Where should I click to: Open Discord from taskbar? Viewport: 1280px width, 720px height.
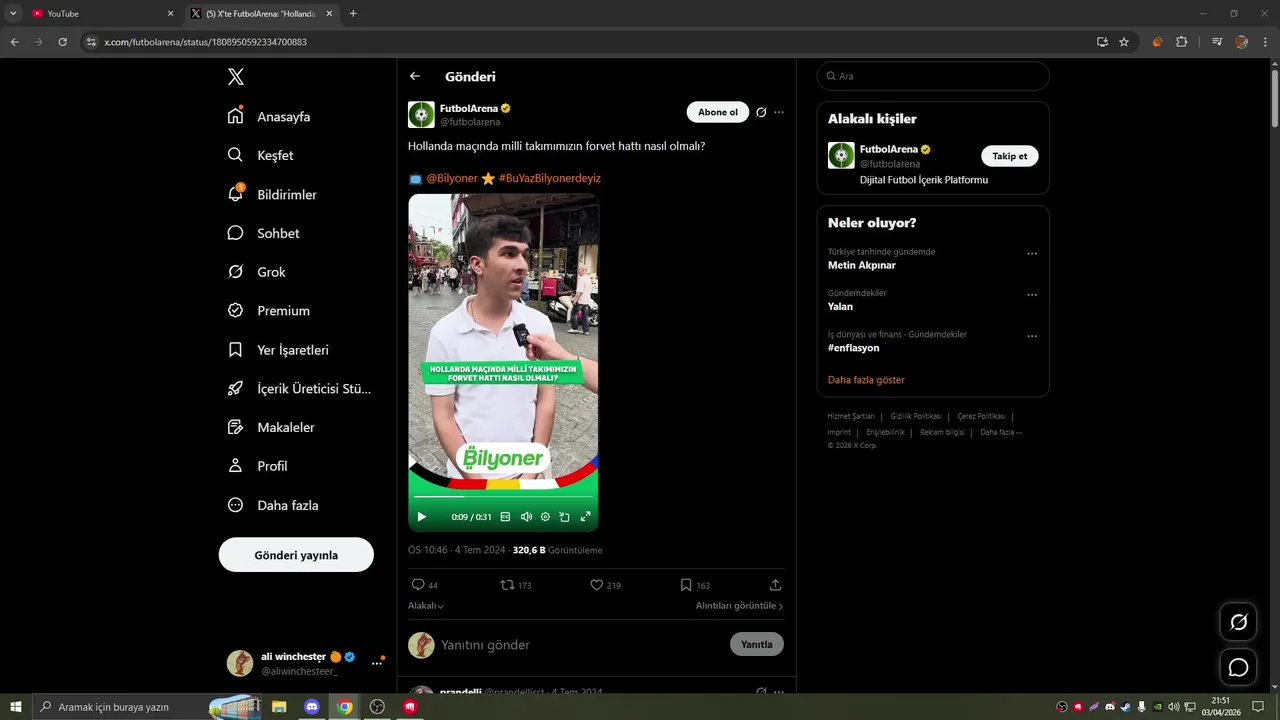[x=311, y=707]
